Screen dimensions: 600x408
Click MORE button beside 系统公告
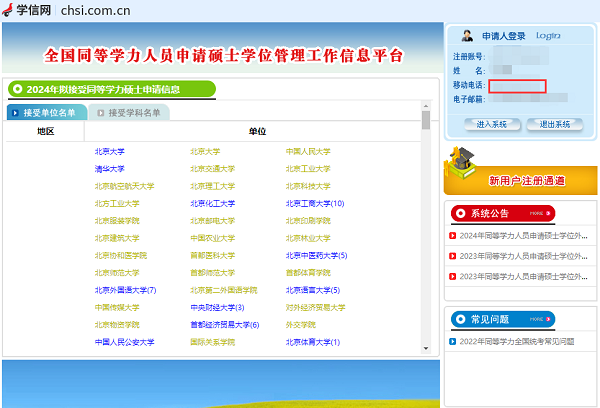[x=537, y=213]
